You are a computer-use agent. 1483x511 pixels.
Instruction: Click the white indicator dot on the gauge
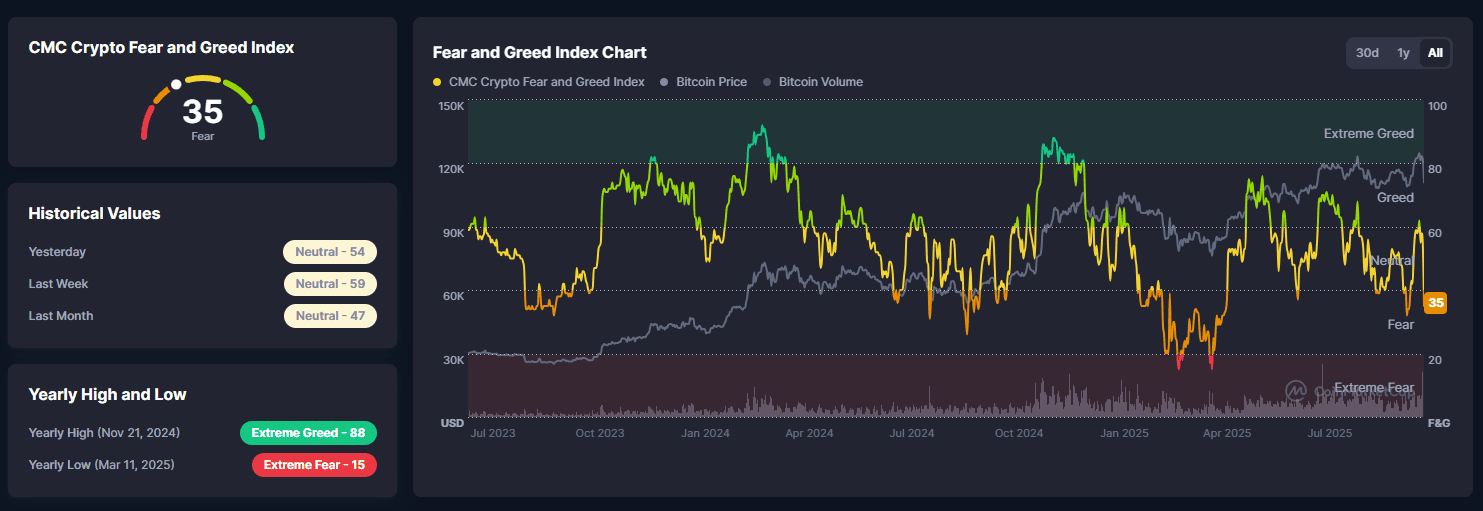pyautogui.click(x=176, y=85)
